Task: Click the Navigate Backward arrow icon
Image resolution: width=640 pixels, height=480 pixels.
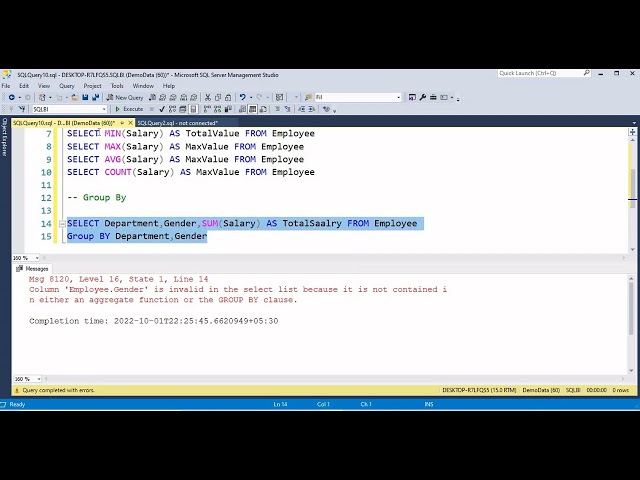Action: (x=12, y=98)
